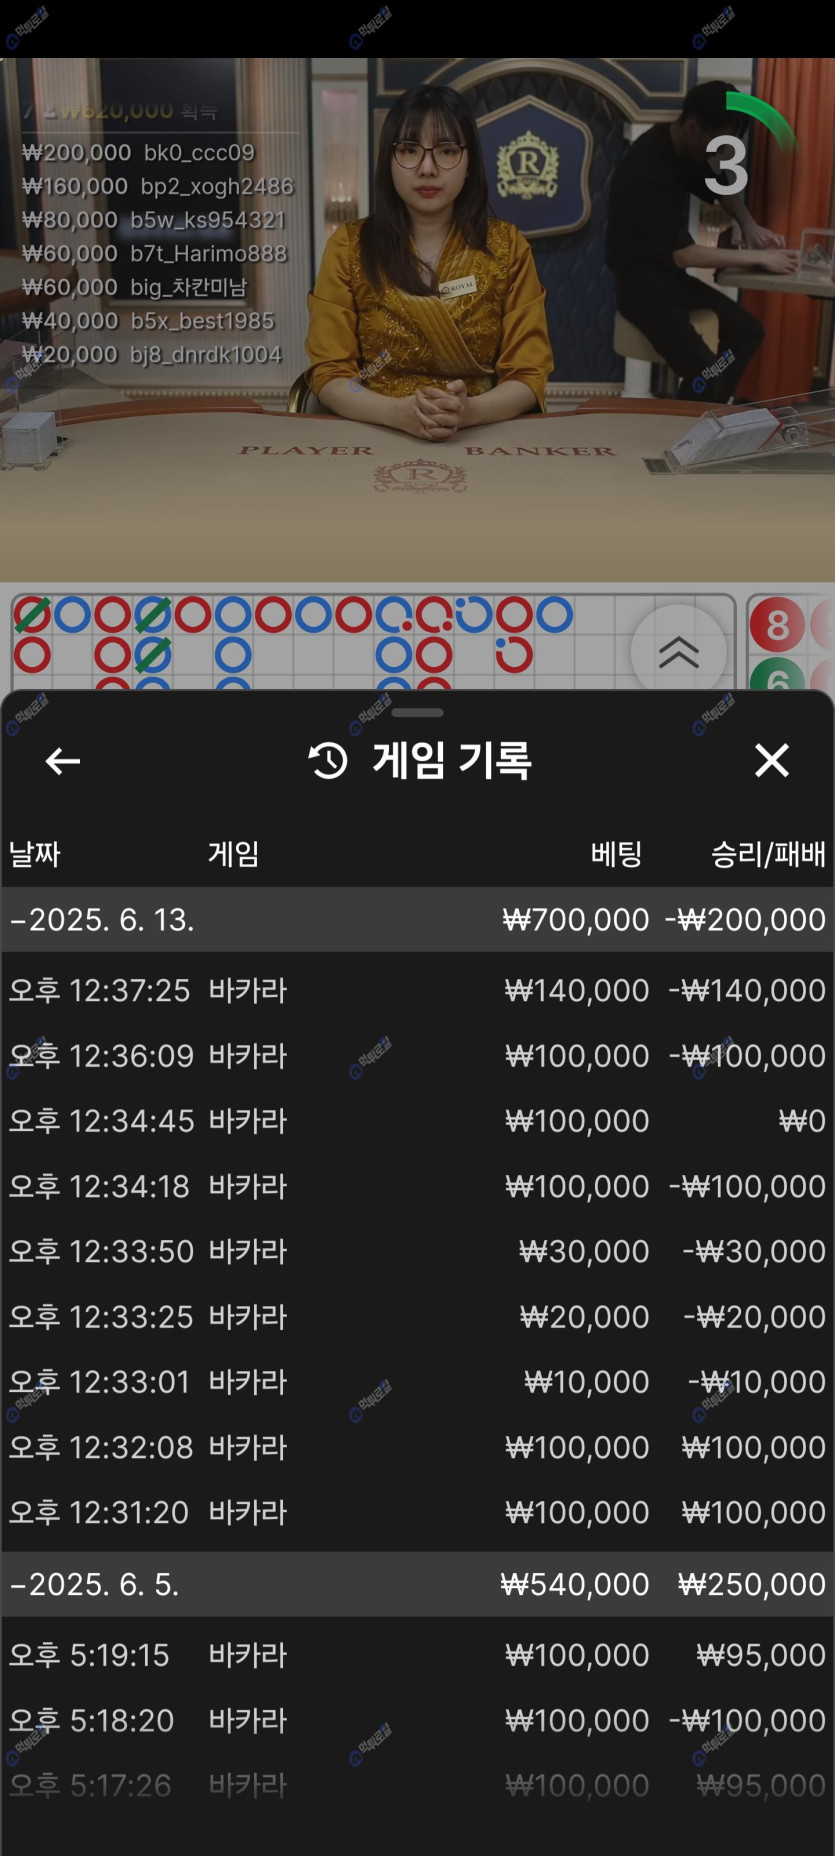This screenshot has height=1856, width=835.
Task: Click the ₩10,000 bet amount
Action: pyautogui.click(x=586, y=1381)
